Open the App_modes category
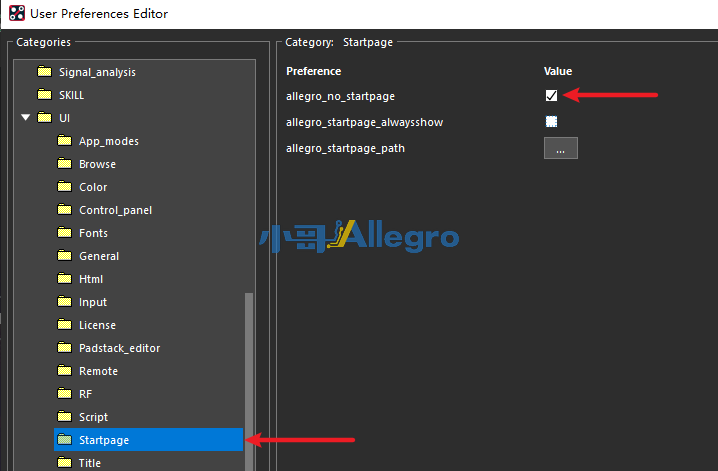Screen dimensions: 718x471 tap(109, 141)
